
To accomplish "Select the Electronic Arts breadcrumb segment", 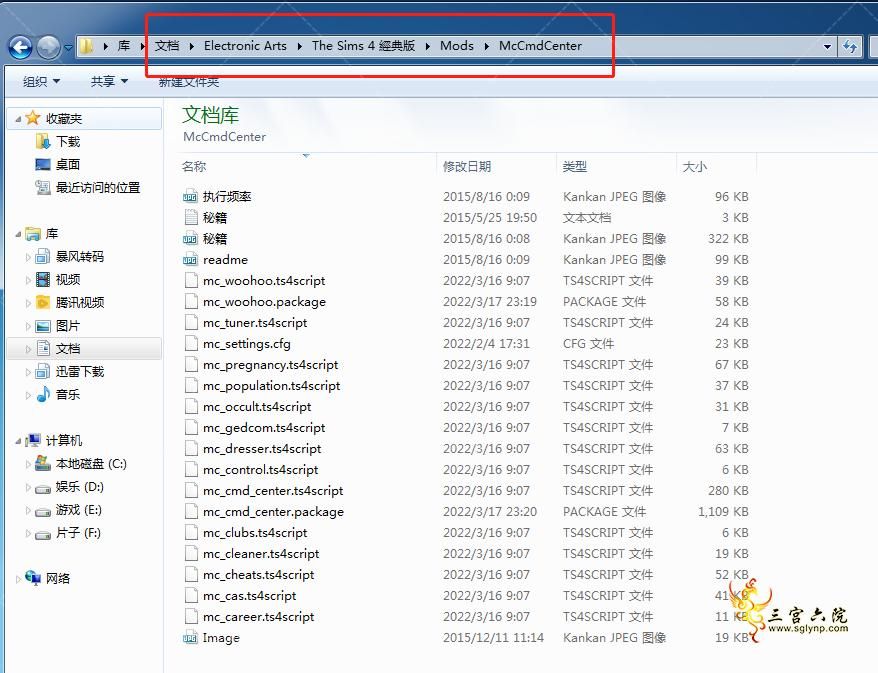I will click(x=245, y=46).
